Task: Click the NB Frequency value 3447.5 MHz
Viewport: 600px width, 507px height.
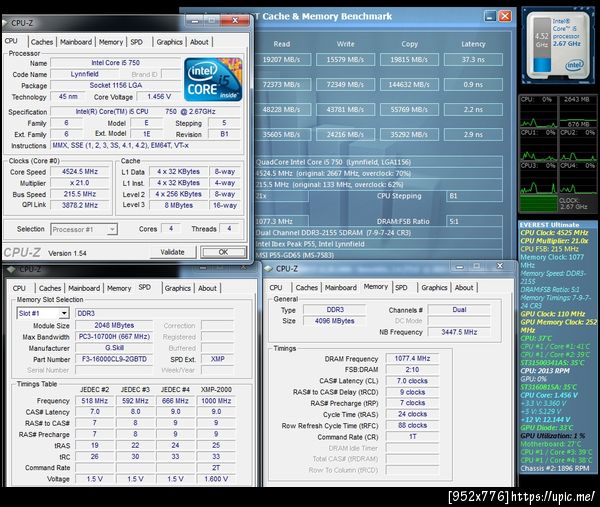Action: [459, 332]
